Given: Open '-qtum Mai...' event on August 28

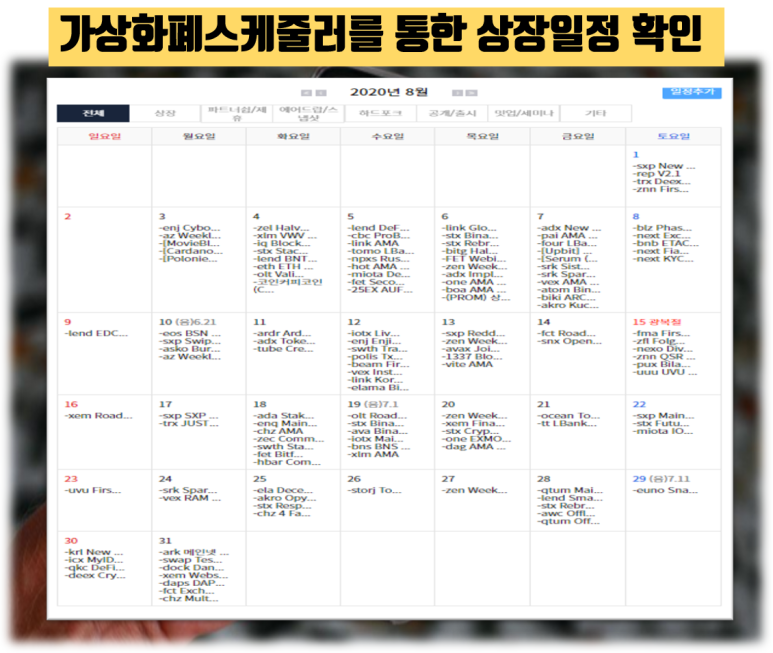Looking at the screenshot, I should pos(569,490).
